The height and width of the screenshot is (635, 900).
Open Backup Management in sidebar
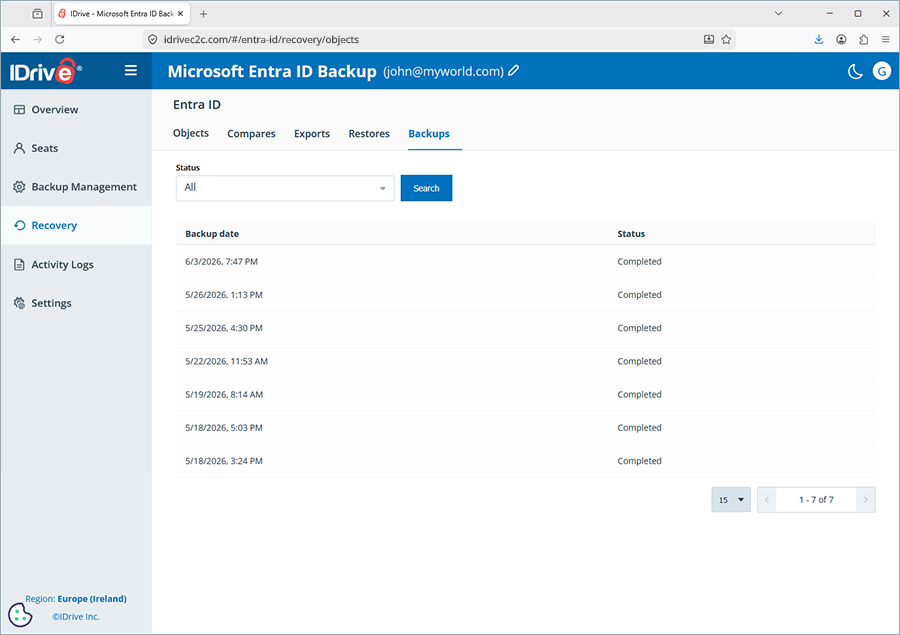tap(76, 187)
